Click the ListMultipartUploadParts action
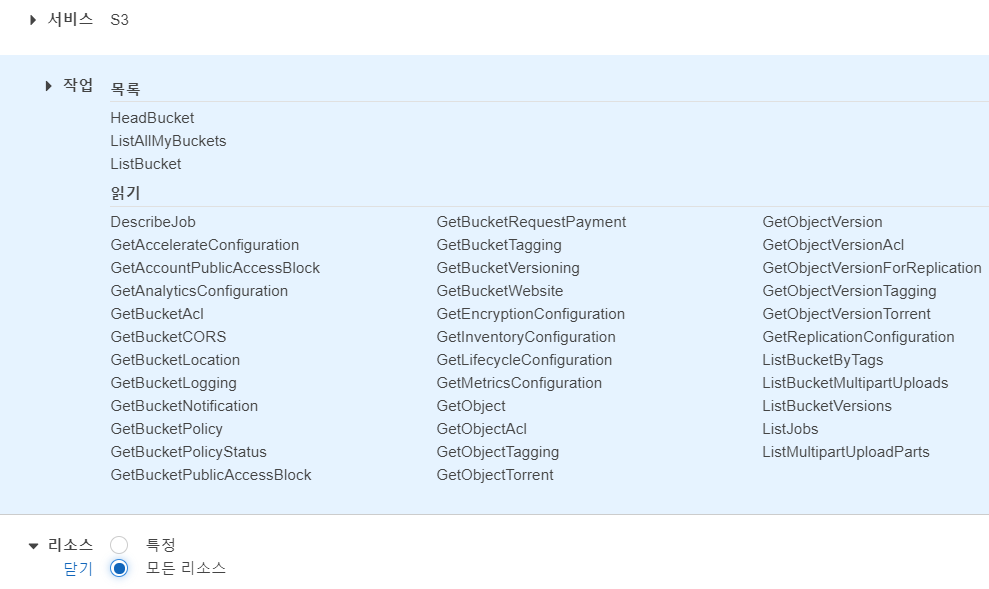Image resolution: width=989 pixels, height=589 pixels. [846, 452]
